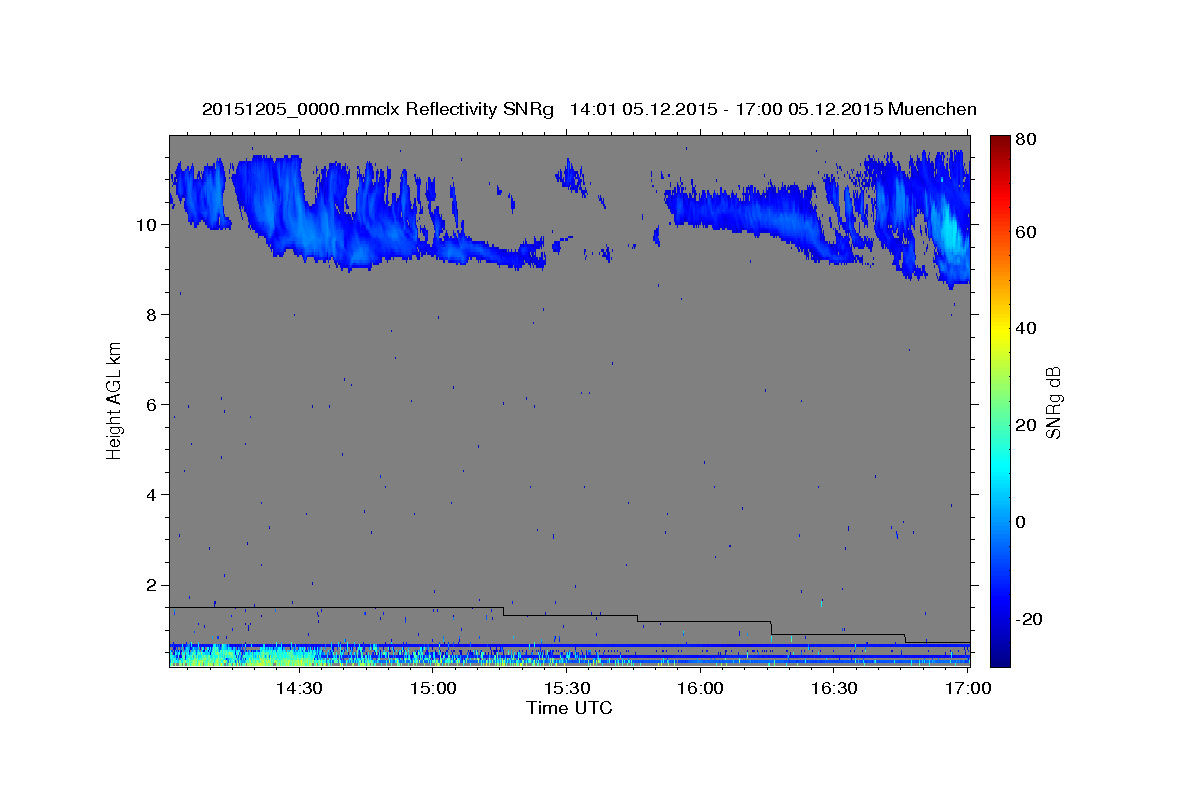The height and width of the screenshot is (800, 1200).
Task: Click the 'Height AGL km' axis label
Action: tap(115, 401)
